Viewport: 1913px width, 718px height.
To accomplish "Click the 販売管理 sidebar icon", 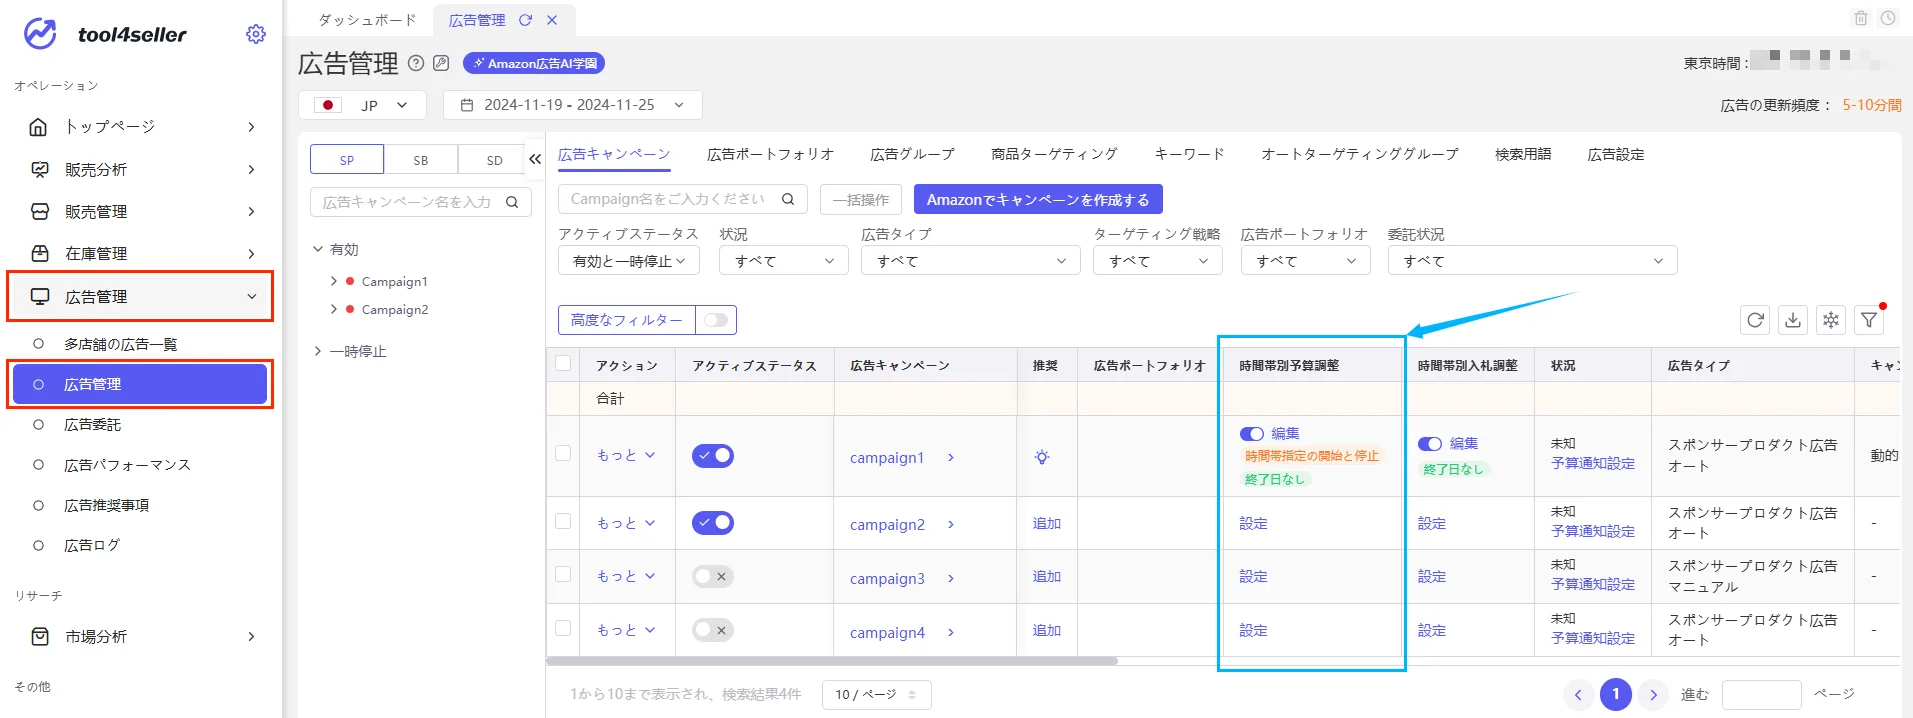I will [x=39, y=212].
